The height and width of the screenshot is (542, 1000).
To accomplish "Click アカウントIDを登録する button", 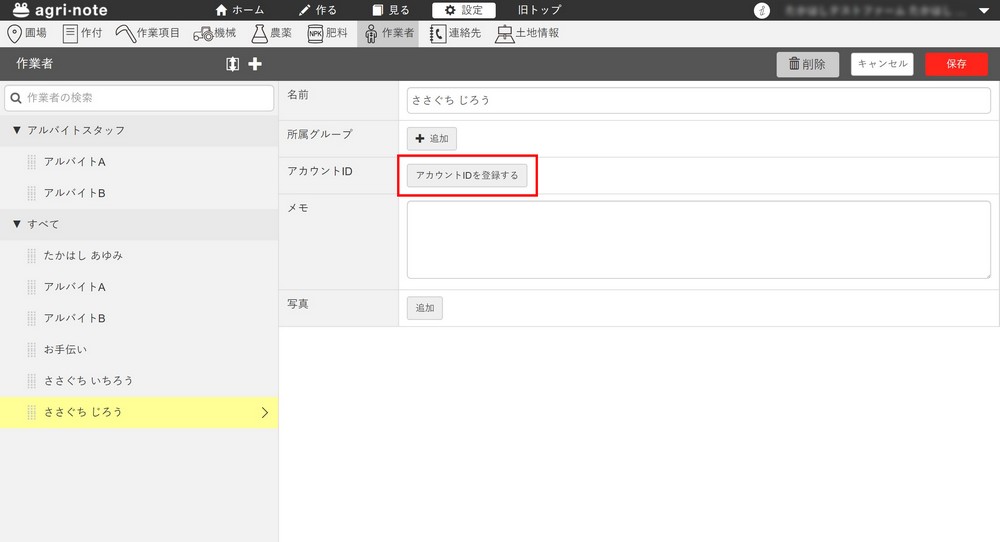I will pyautogui.click(x=467, y=175).
